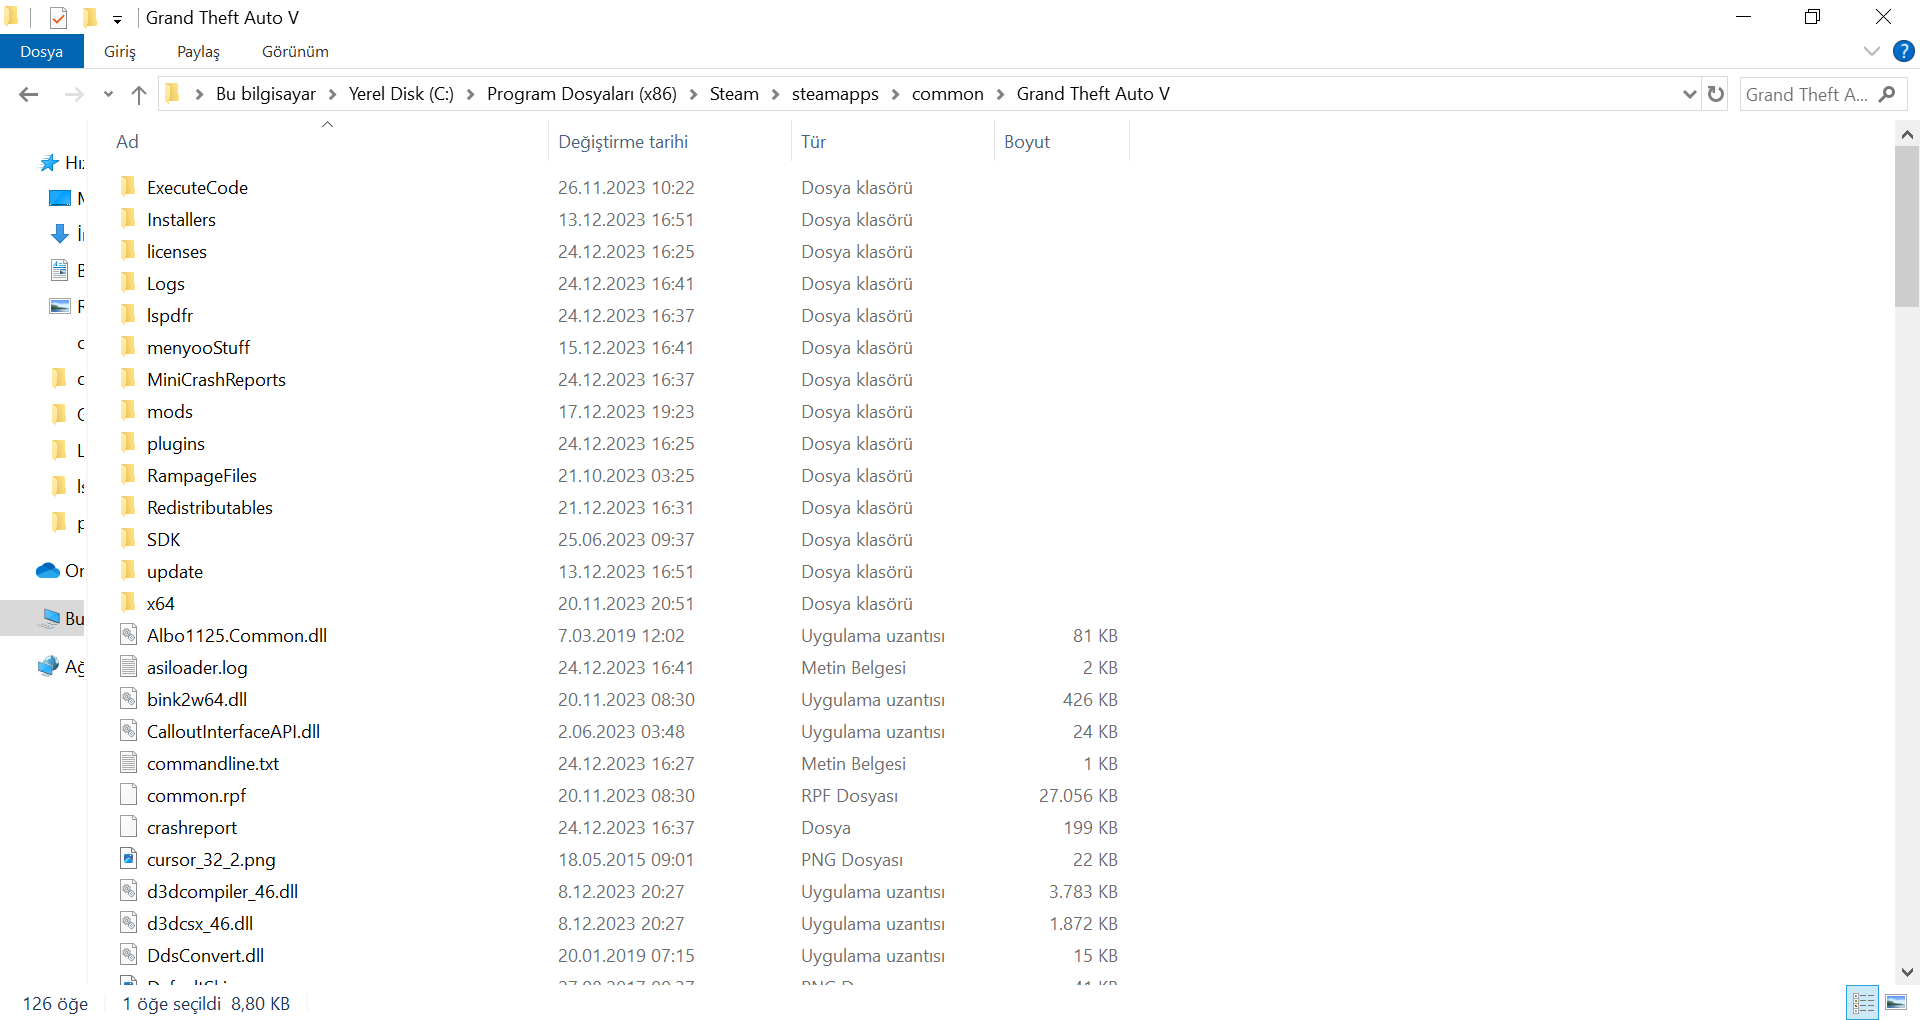Screen dimensions: 1920x1020
Task: Select the bink2w64.dll file name
Action: [197, 699]
